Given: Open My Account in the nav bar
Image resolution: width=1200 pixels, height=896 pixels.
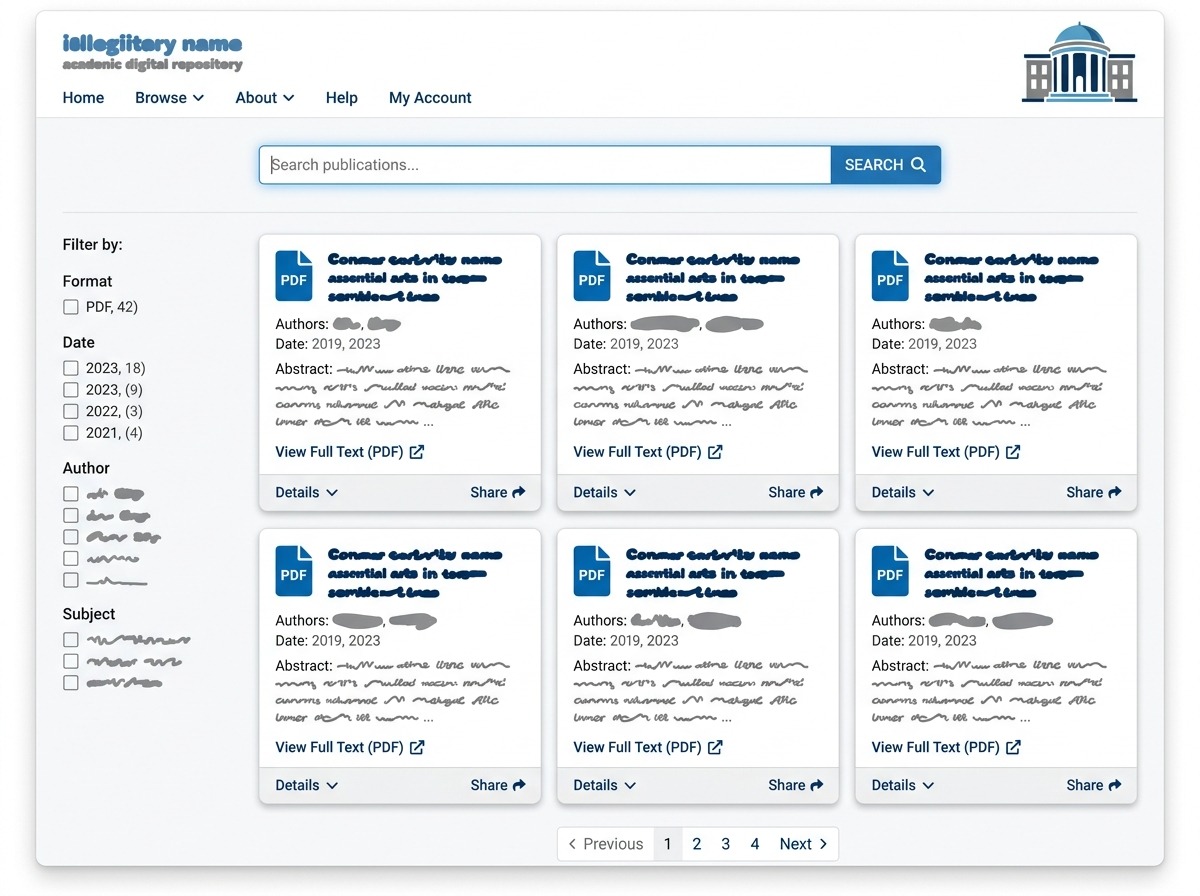Looking at the screenshot, I should pyautogui.click(x=430, y=98).
